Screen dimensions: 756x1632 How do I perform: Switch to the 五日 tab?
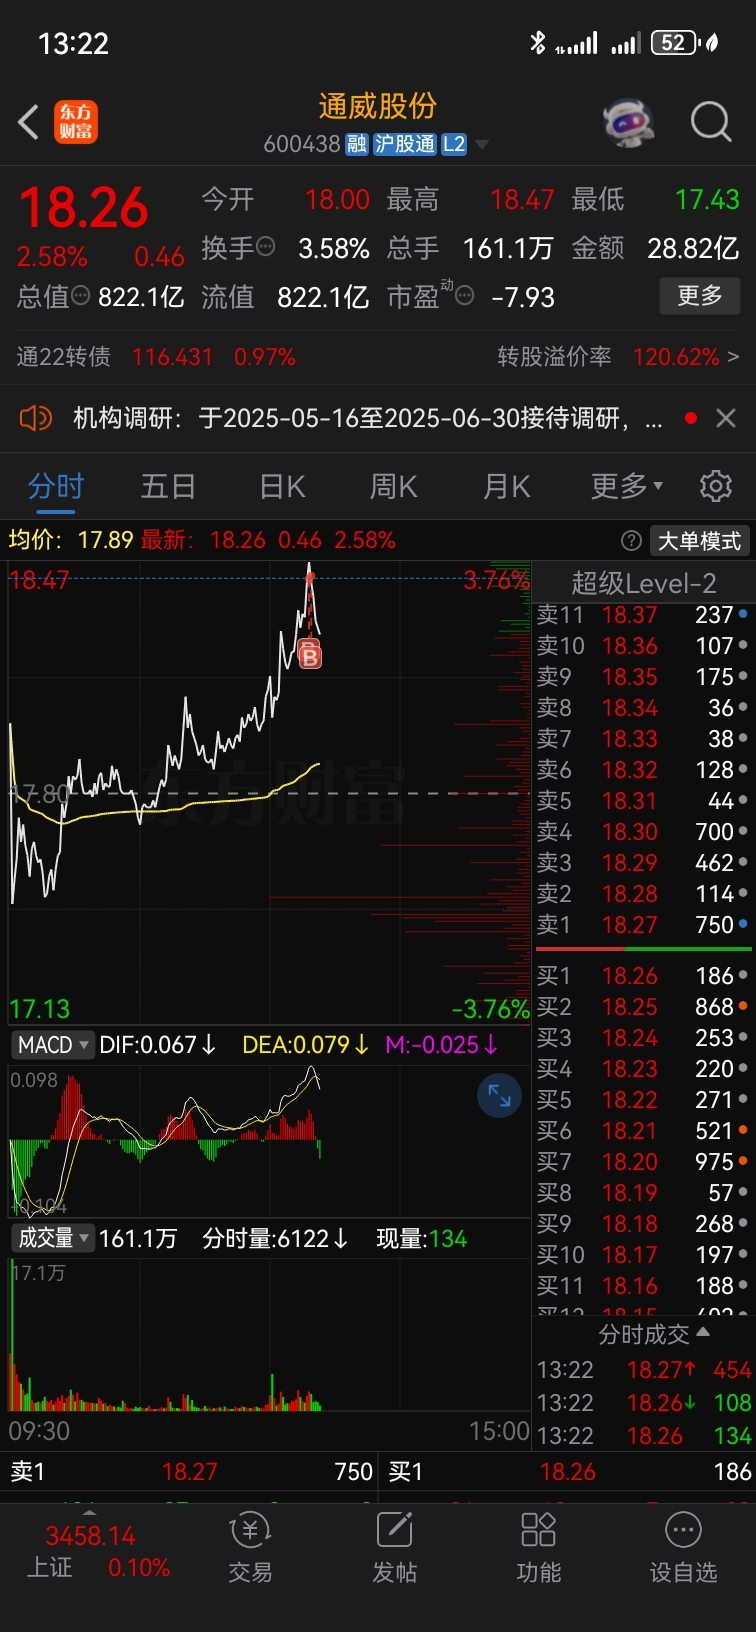coord(168,487)
